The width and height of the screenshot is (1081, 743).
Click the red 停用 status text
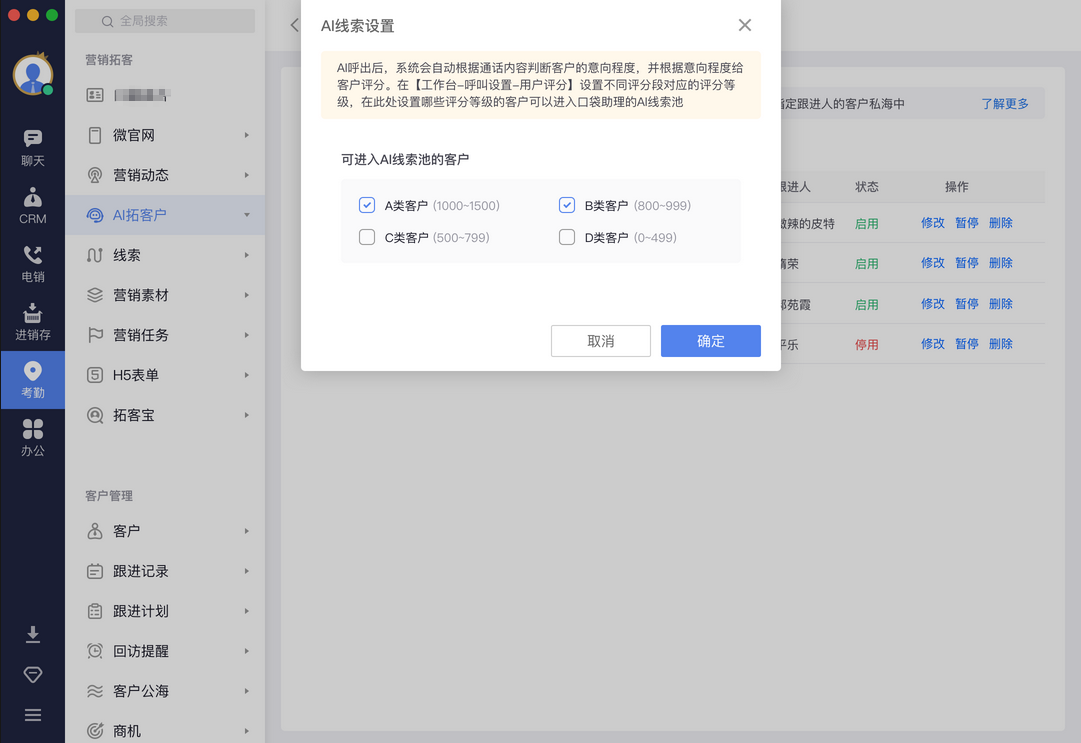pyautogui.click(x=867, y=345)
